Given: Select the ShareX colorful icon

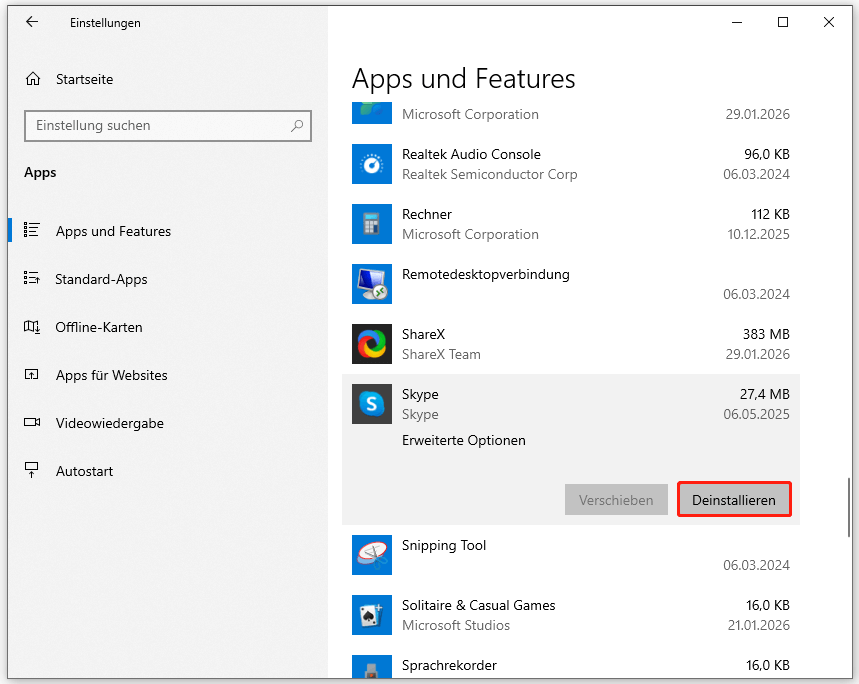Looking at the screenshot, I should click(x=372, y=344).
